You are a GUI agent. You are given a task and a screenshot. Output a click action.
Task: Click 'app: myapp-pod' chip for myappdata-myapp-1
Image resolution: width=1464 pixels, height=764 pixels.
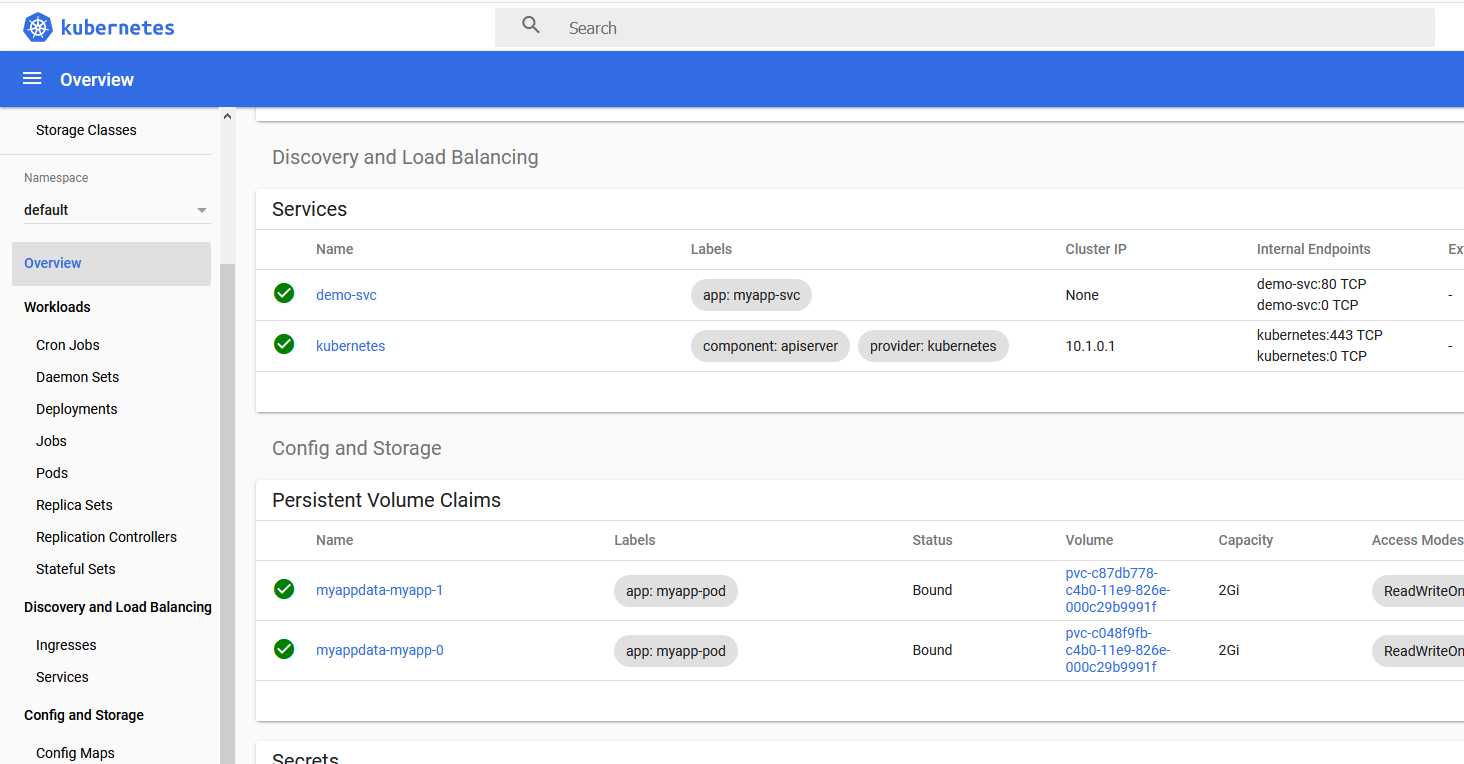676,591
